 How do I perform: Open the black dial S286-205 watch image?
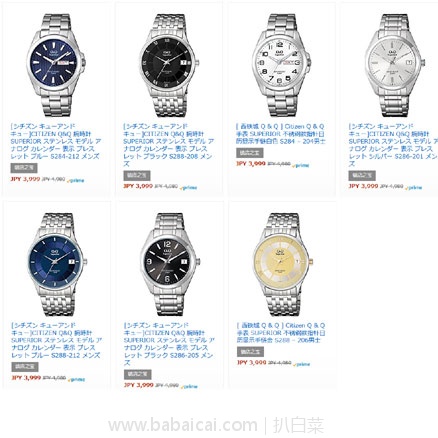click(x=170, y=265)
